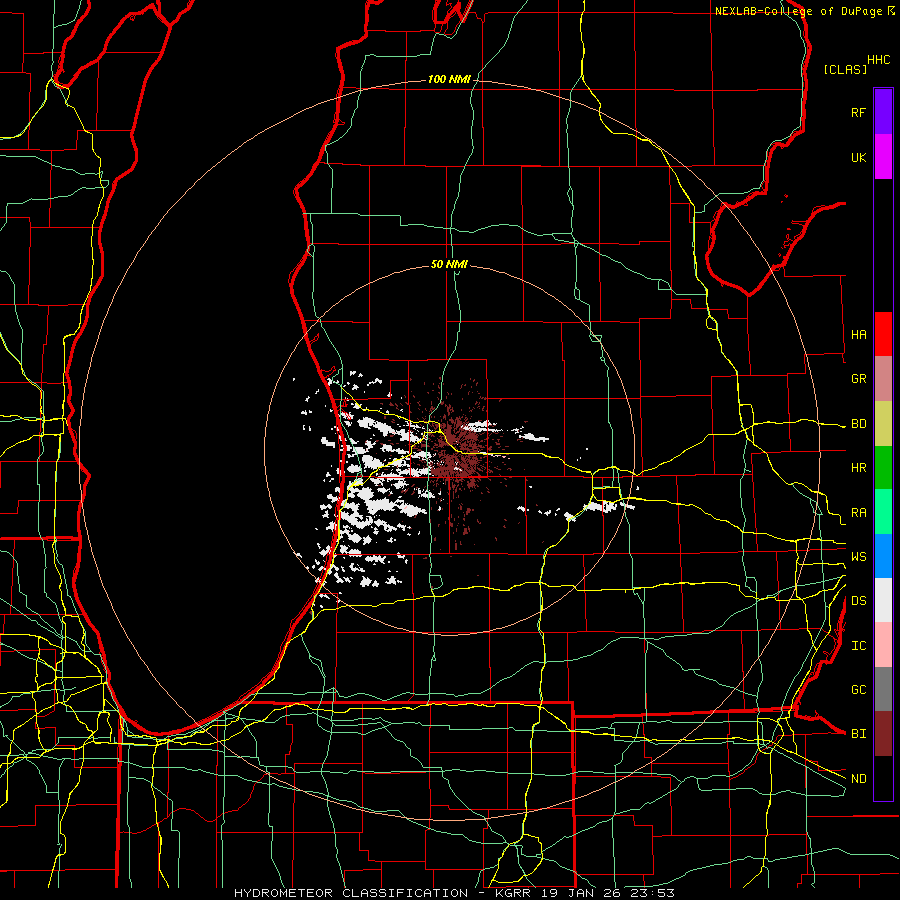The image size is (900, 900).
Task: Click the ND legend label
Action: [859, 779]
